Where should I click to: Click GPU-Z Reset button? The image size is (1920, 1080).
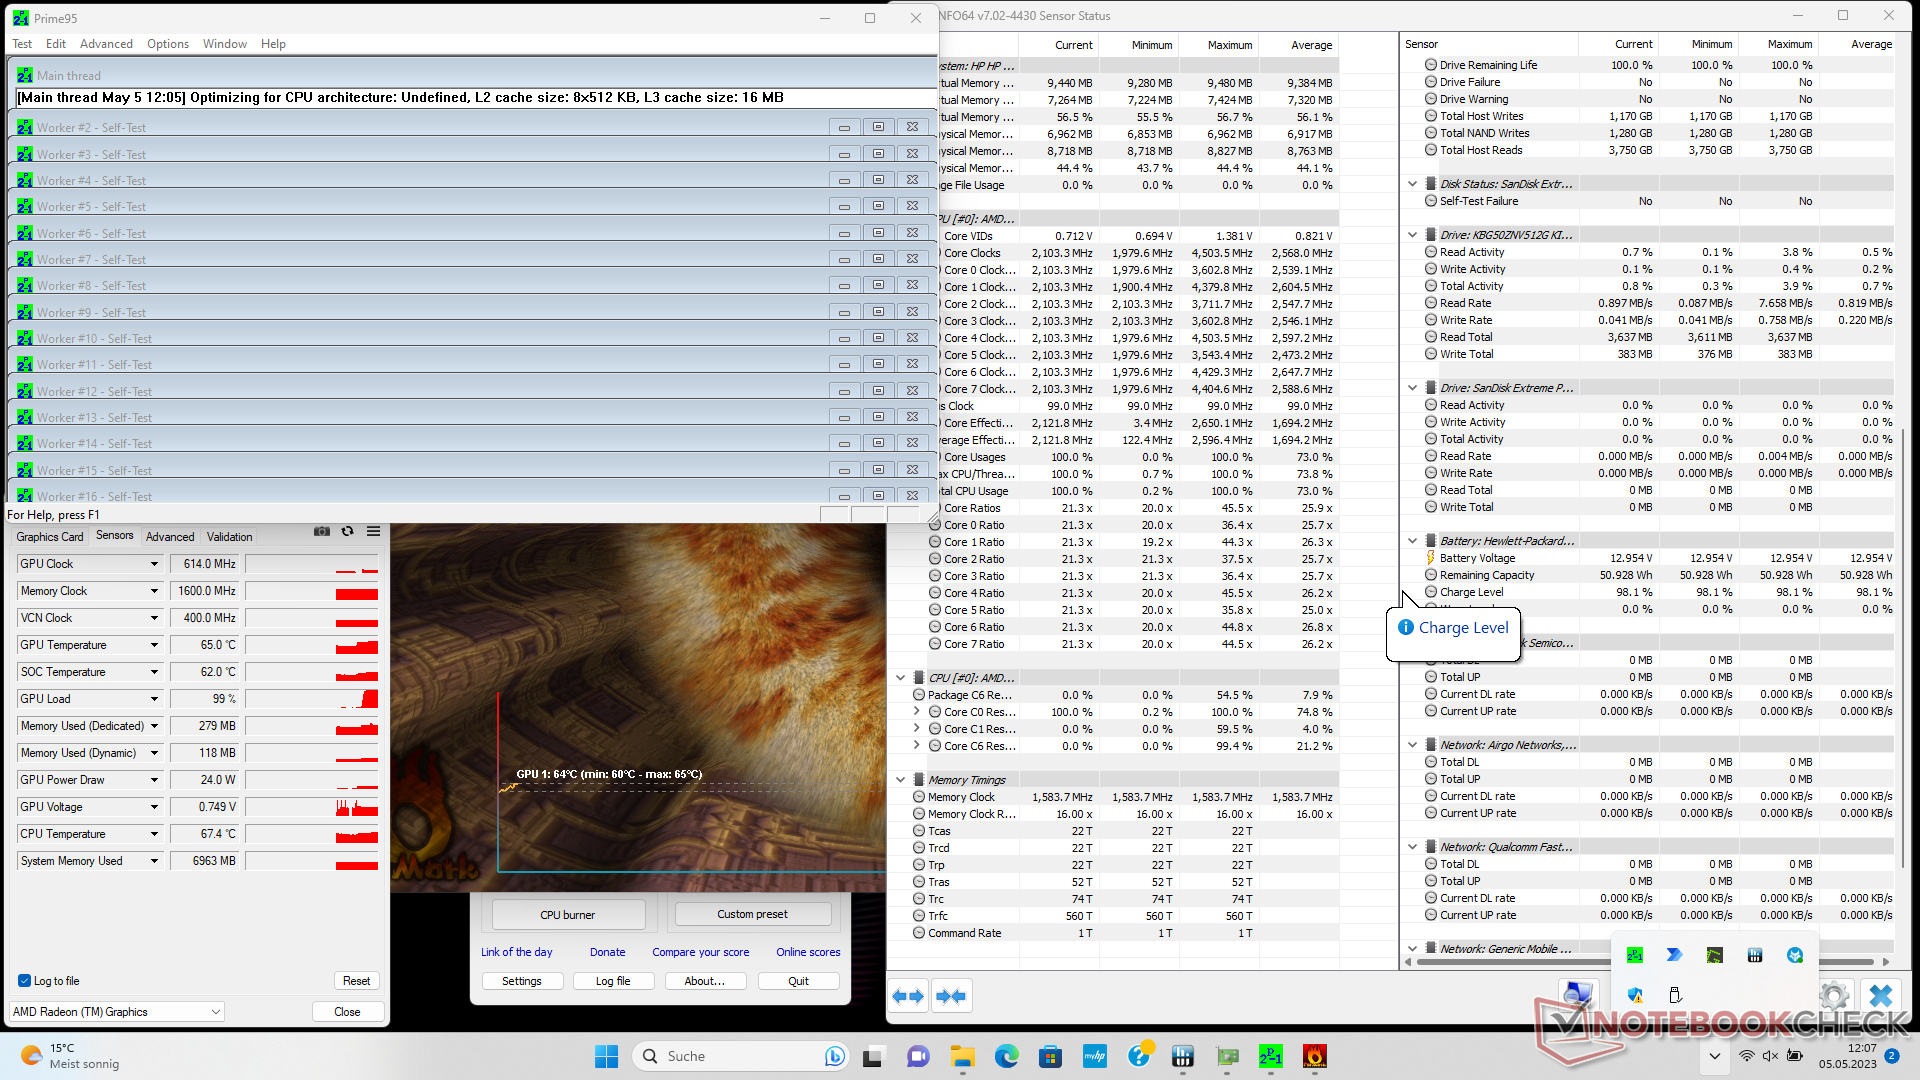tap(357, 981)
